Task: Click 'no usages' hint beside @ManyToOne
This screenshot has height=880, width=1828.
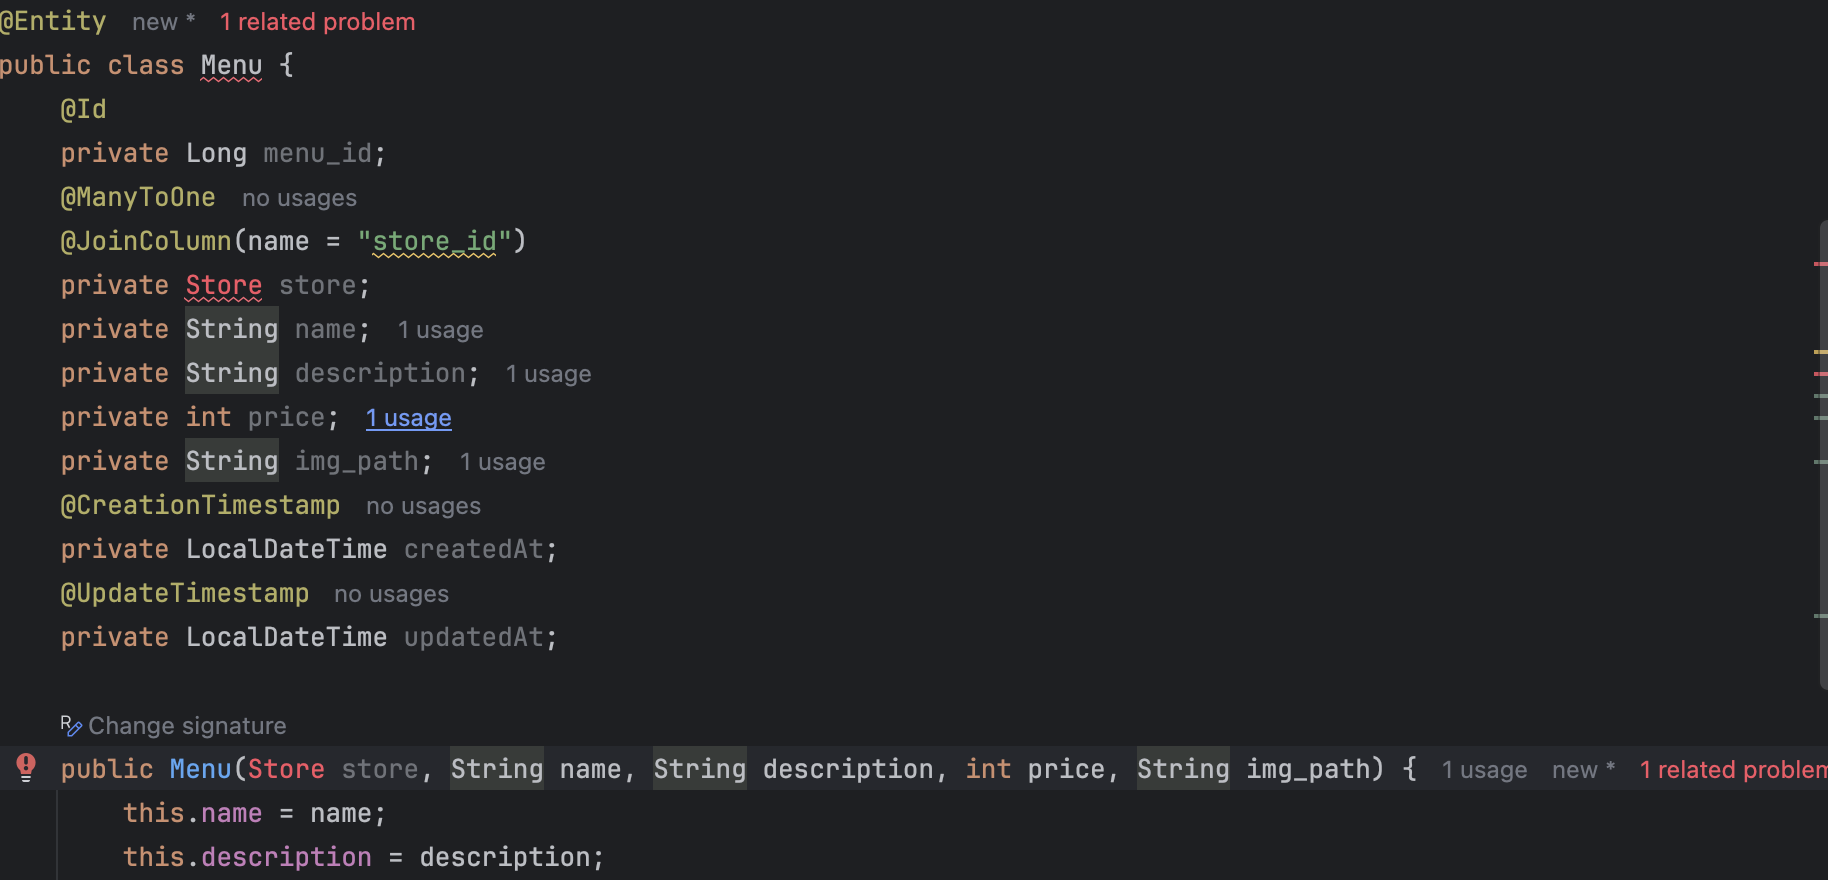Action: (x=299, y=198)
